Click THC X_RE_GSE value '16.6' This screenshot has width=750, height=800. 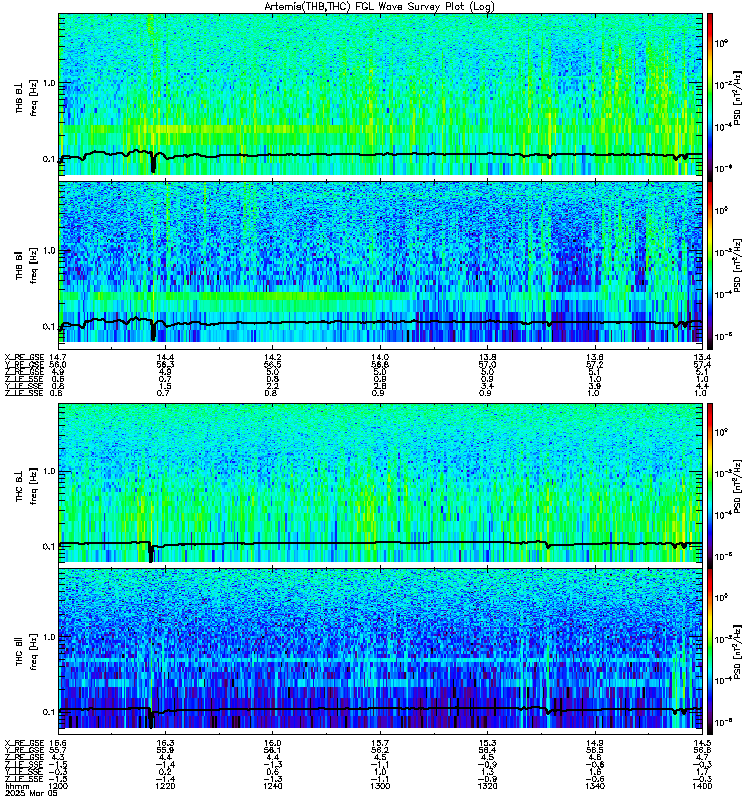tap(57, 743)
